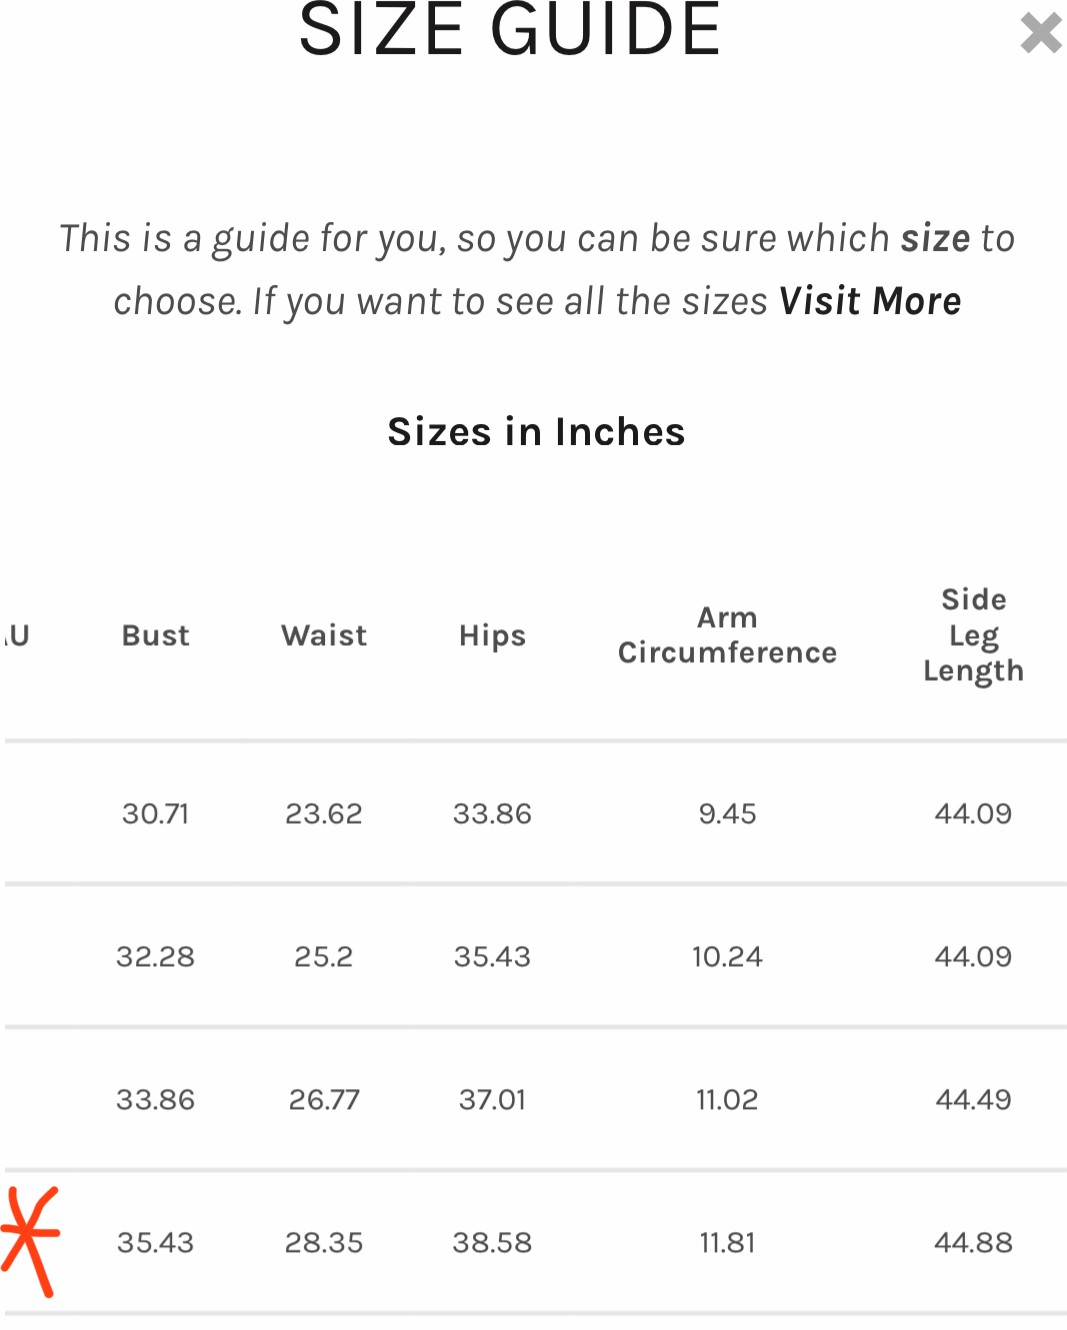The width and height of the screenshot is (1067, 1330).
Task: Select side leg length value 44.49
Action: click(974, 1100)
